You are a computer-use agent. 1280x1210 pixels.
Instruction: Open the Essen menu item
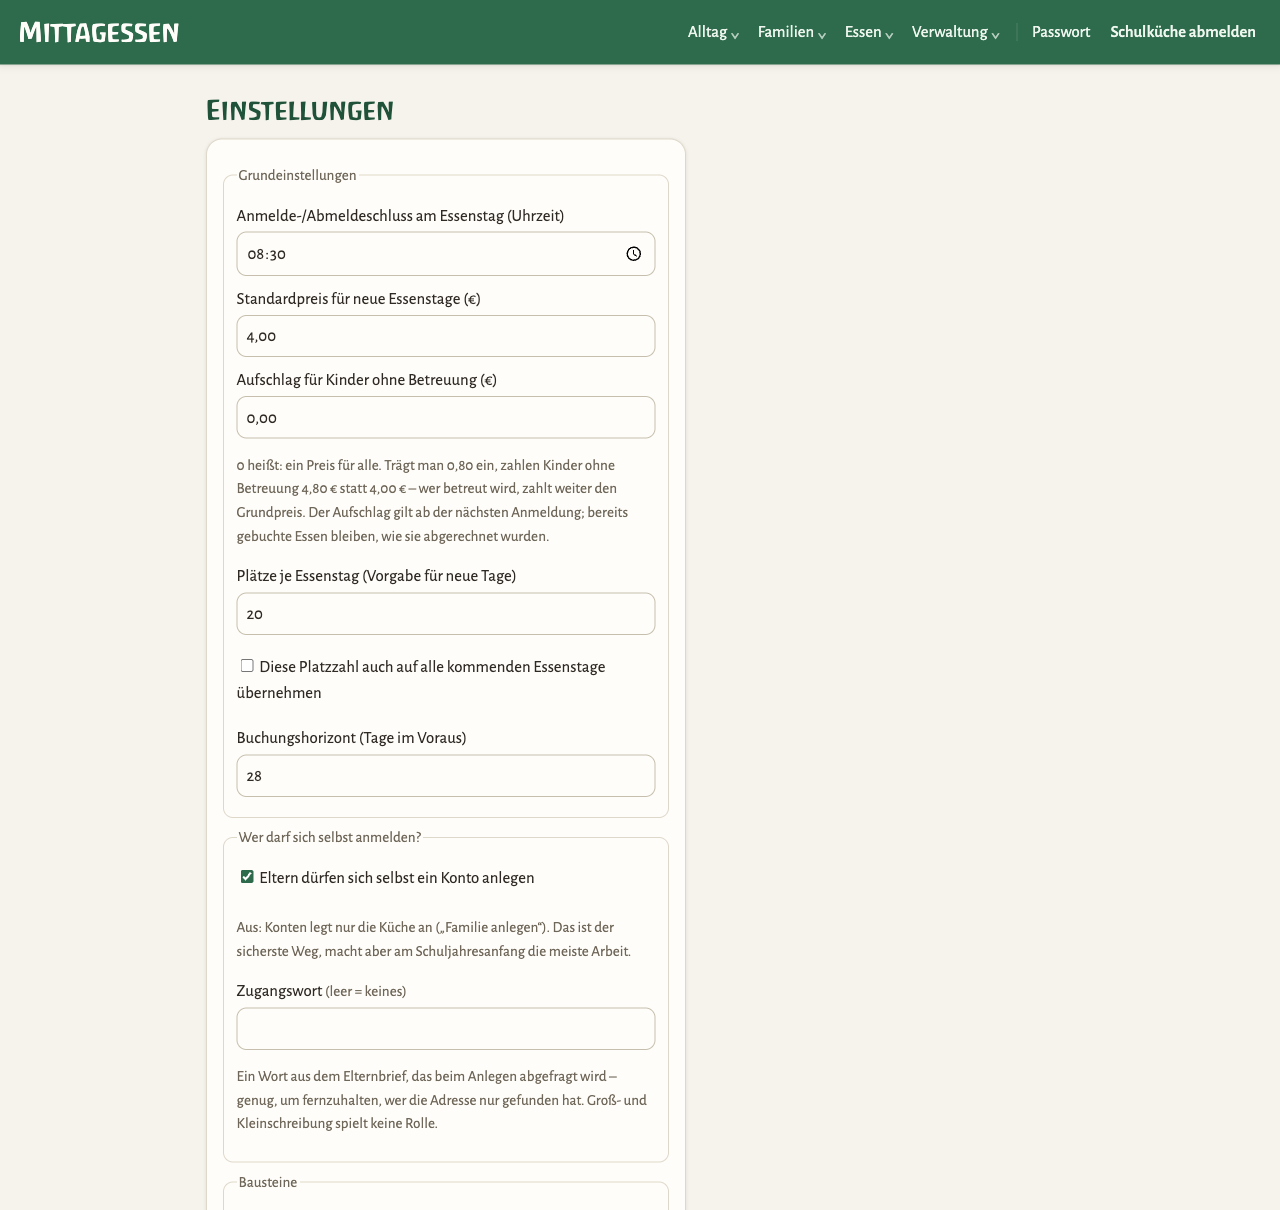click(x=868, y=32)
